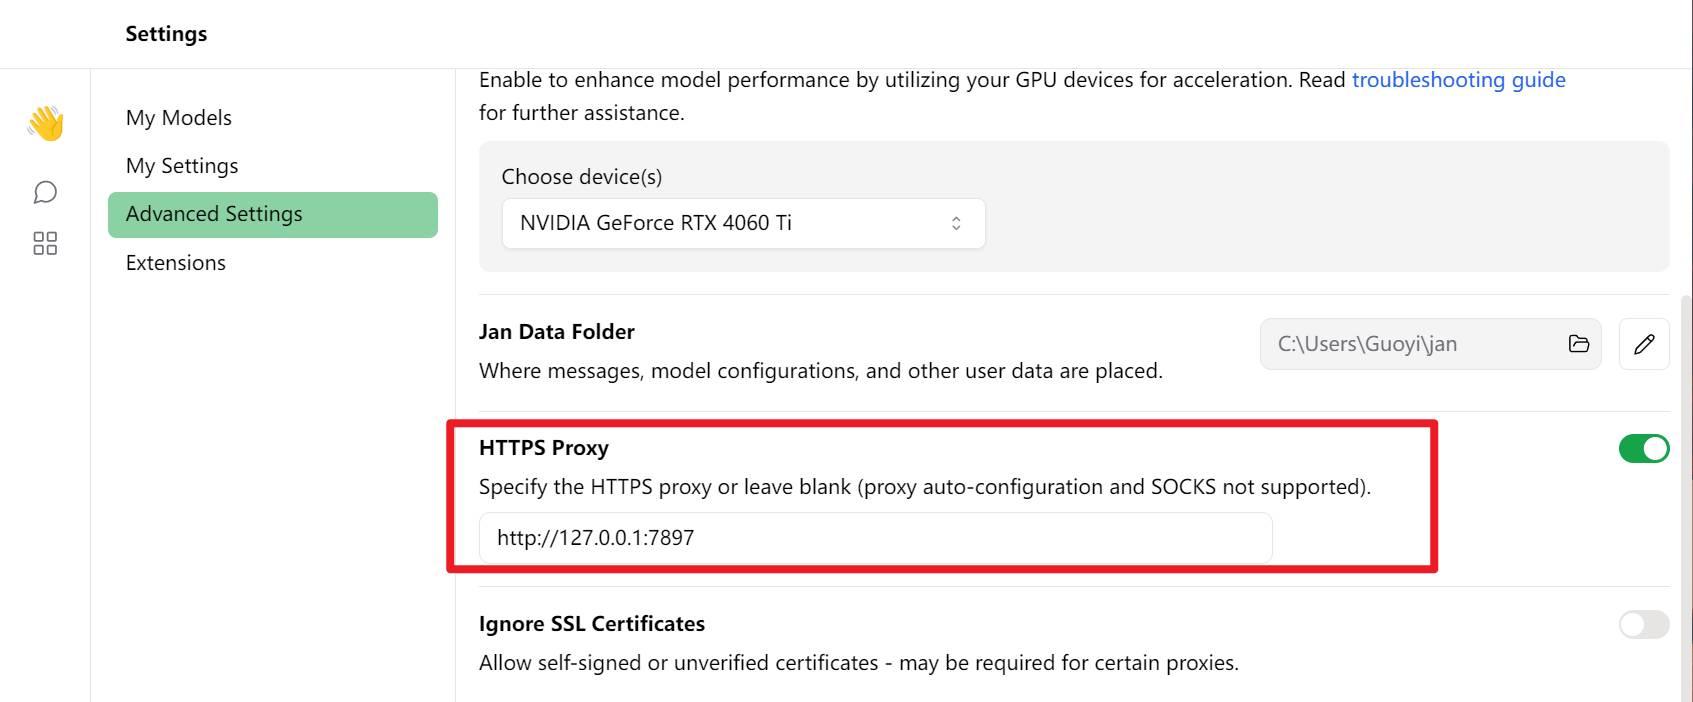Open My Settings section
Screen dimensions: 1693x702
point(182,166)
